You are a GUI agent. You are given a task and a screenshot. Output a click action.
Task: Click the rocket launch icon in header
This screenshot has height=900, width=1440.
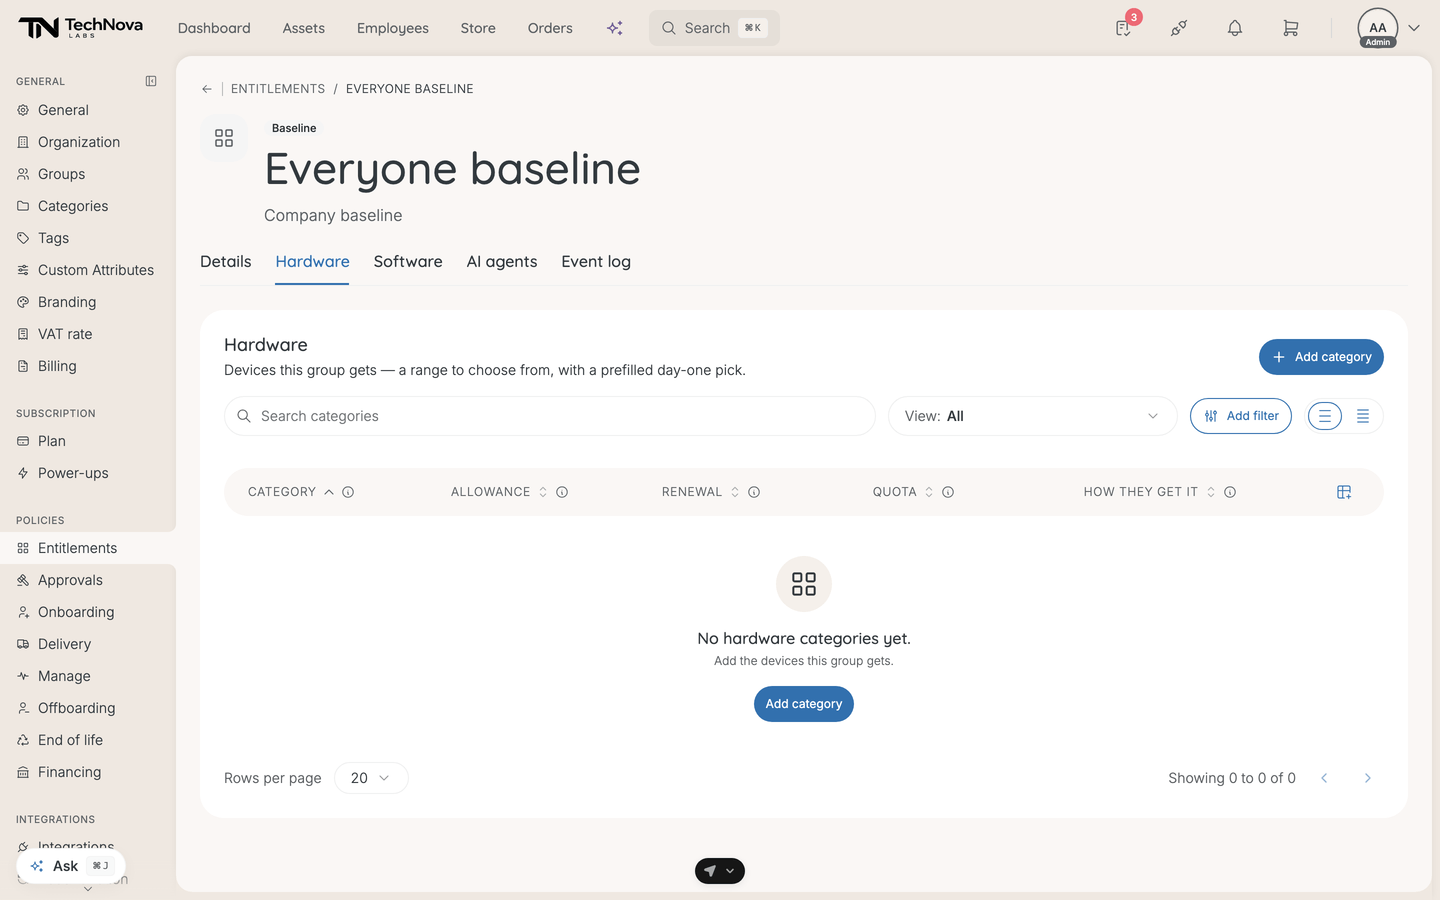click(1179, 28)
